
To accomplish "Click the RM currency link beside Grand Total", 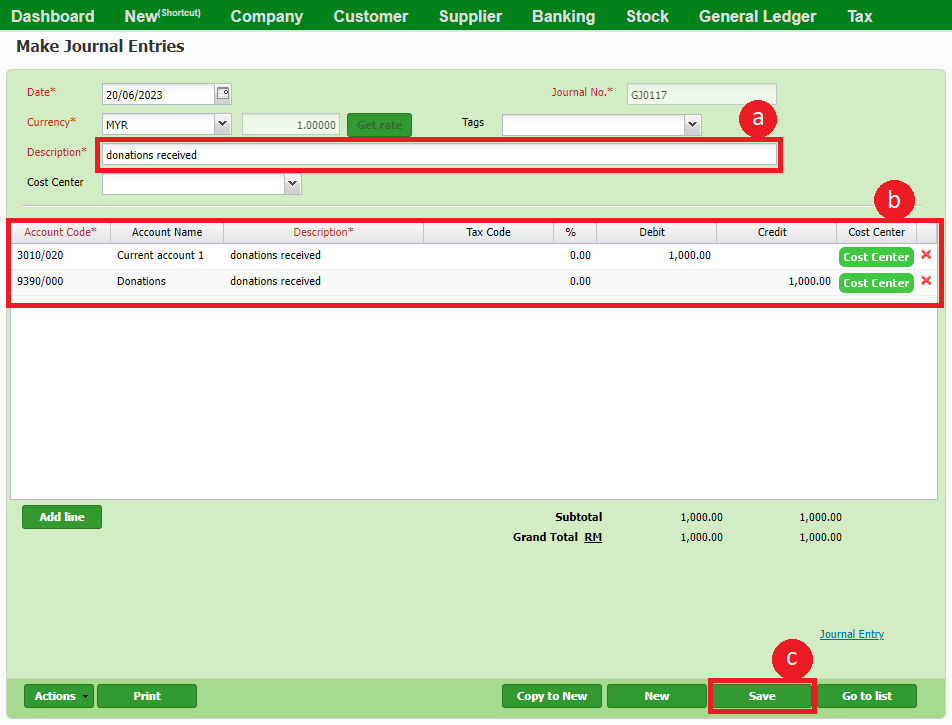I will (x=593, y=537).
